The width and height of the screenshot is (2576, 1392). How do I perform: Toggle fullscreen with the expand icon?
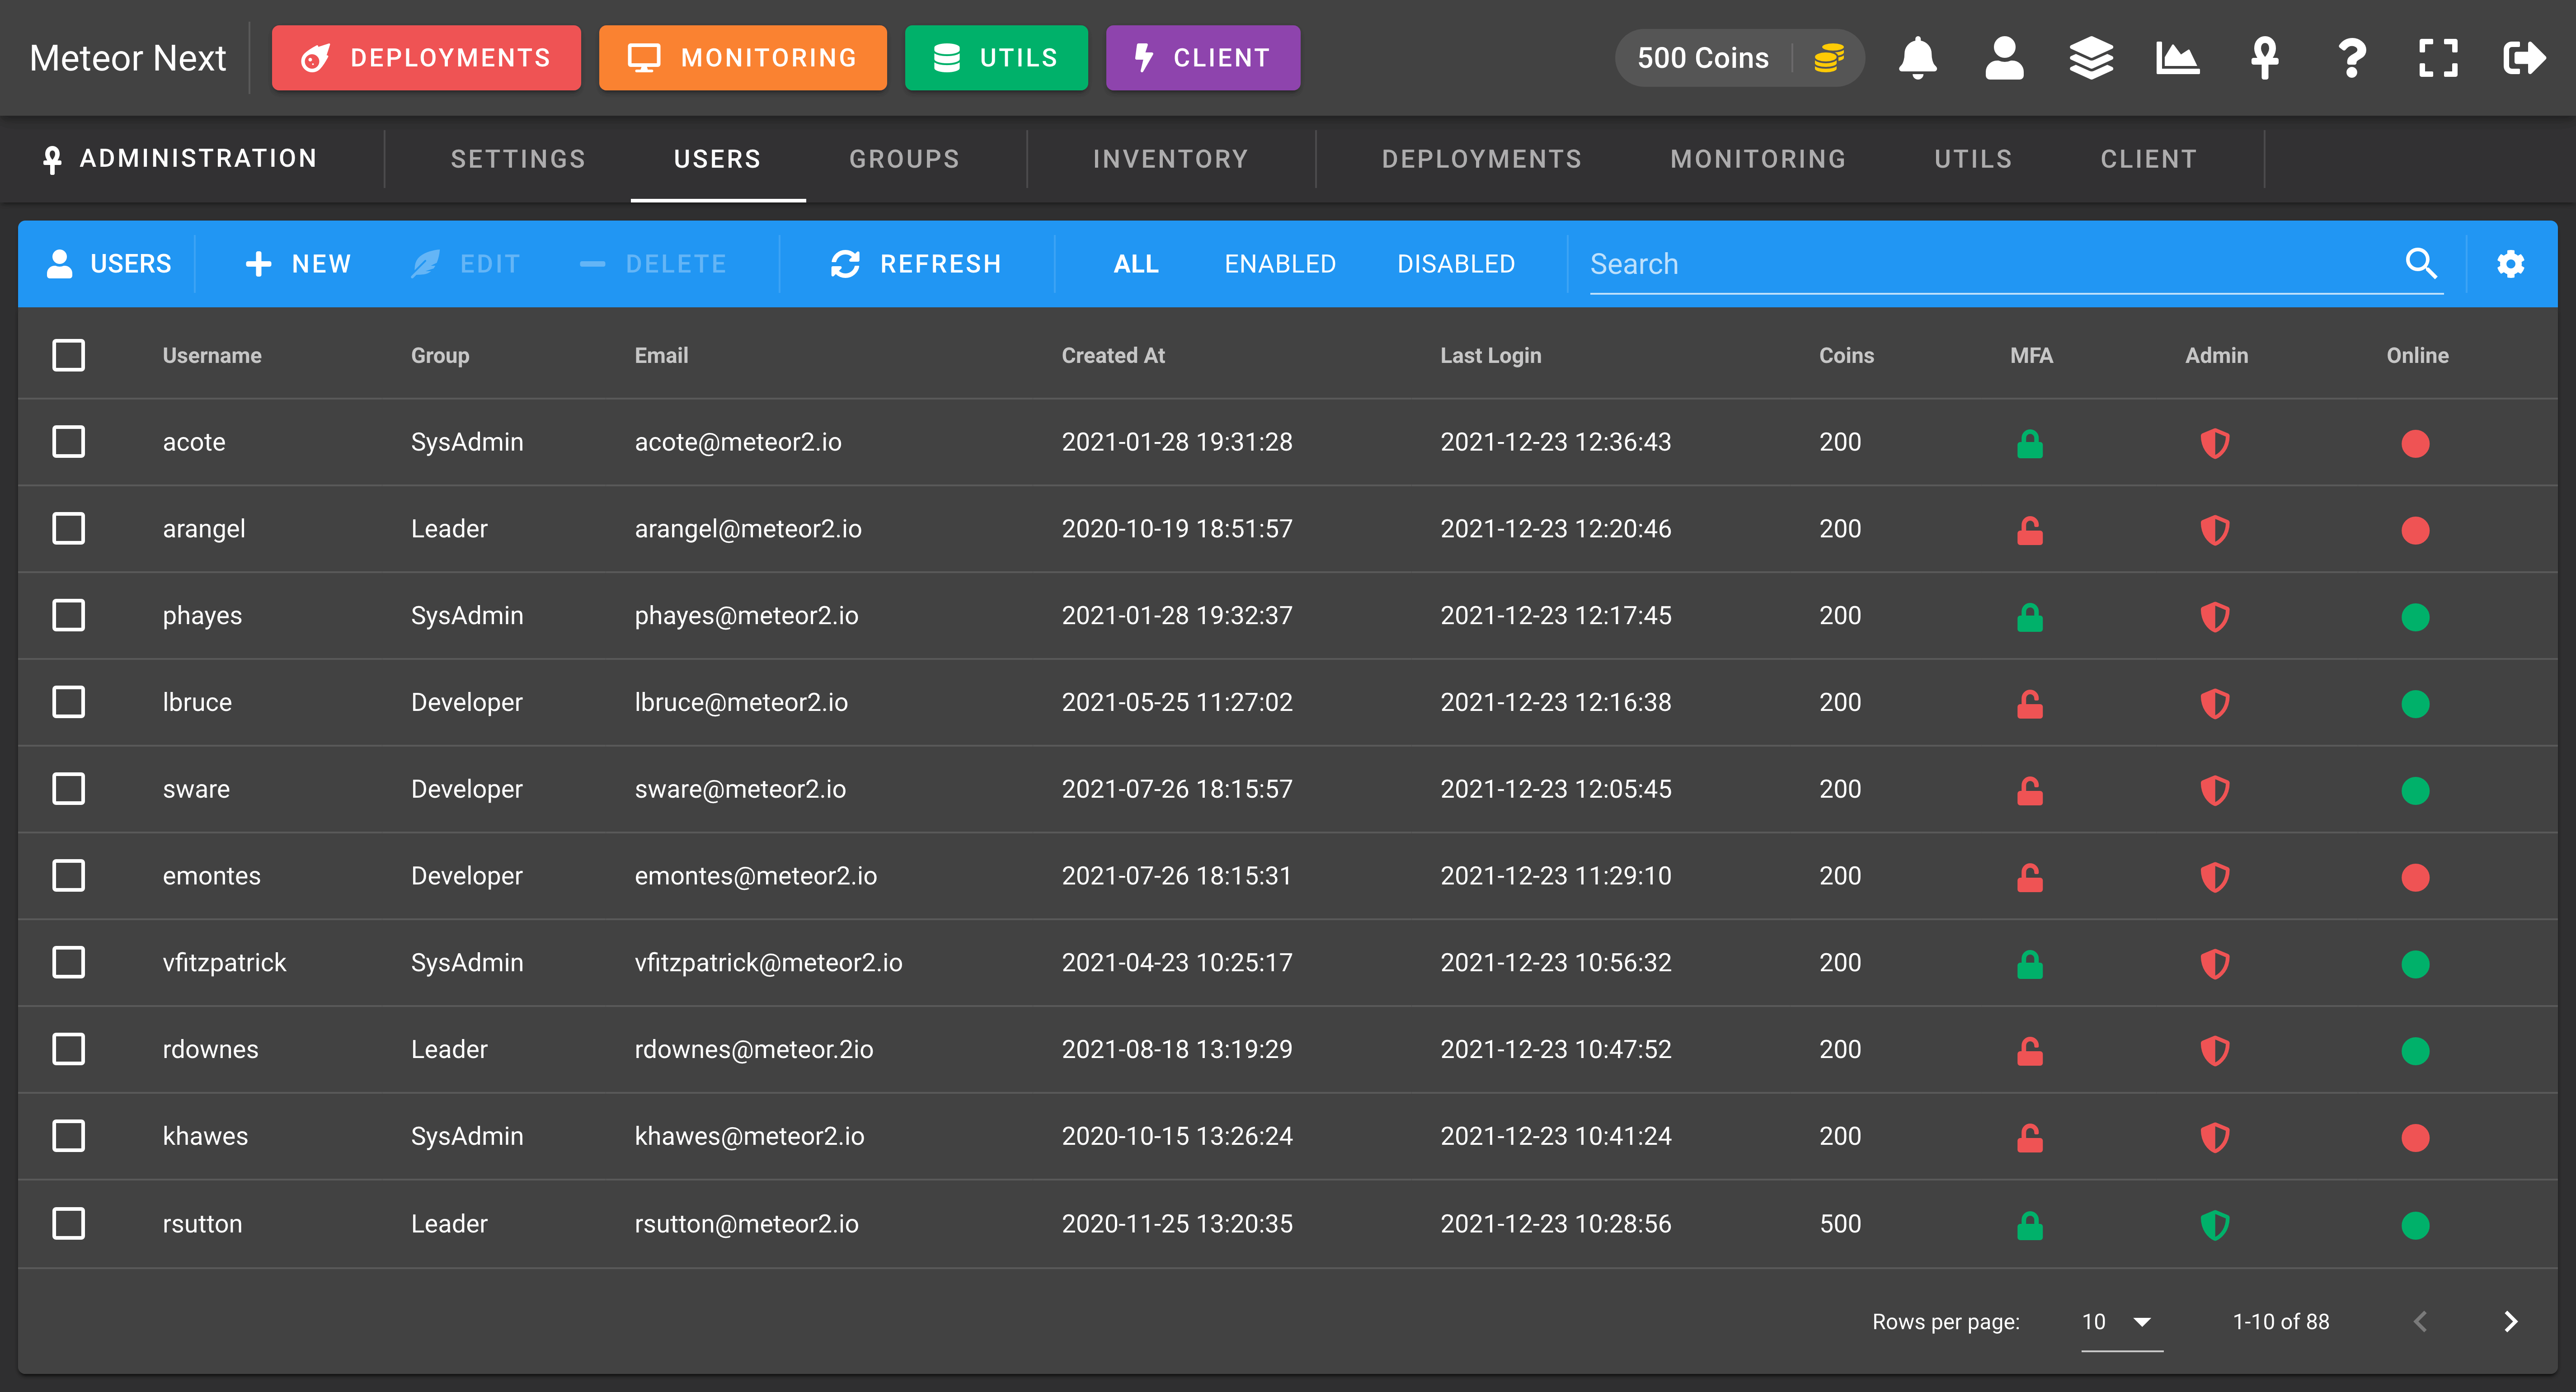click(x=2438, y=58)
